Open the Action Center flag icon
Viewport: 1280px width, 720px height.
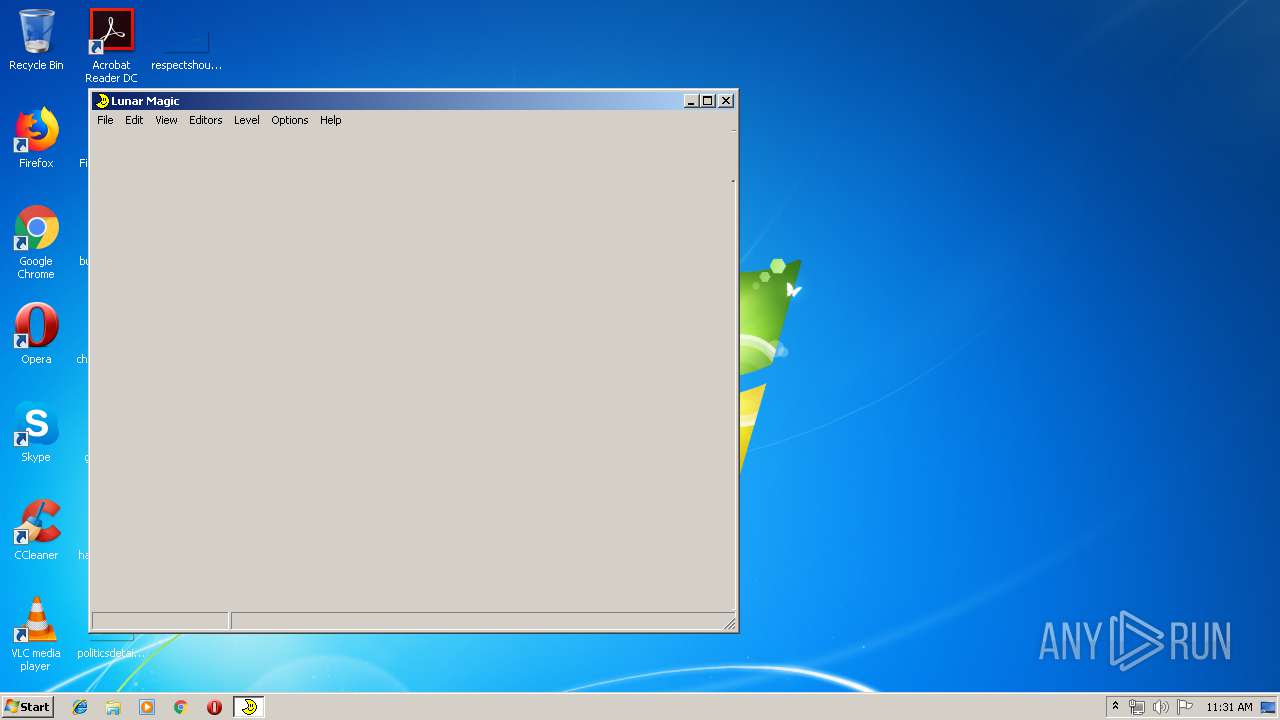coord(1185,707)
